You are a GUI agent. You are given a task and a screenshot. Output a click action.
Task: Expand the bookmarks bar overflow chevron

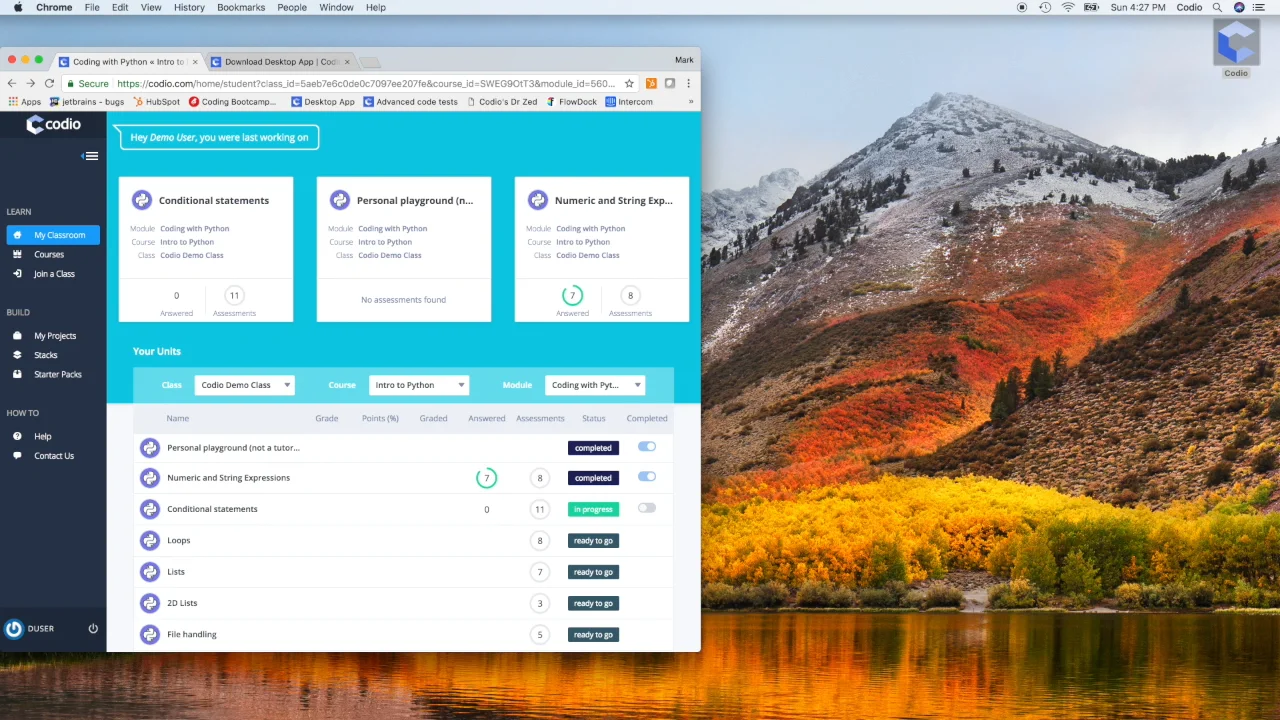pyautogui.click(x=690, y=102)
